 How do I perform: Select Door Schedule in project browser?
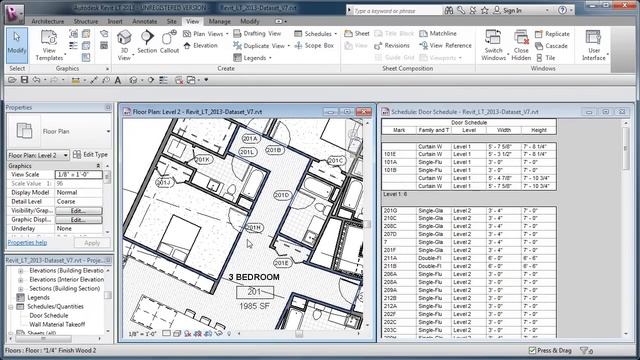(49, 316)
